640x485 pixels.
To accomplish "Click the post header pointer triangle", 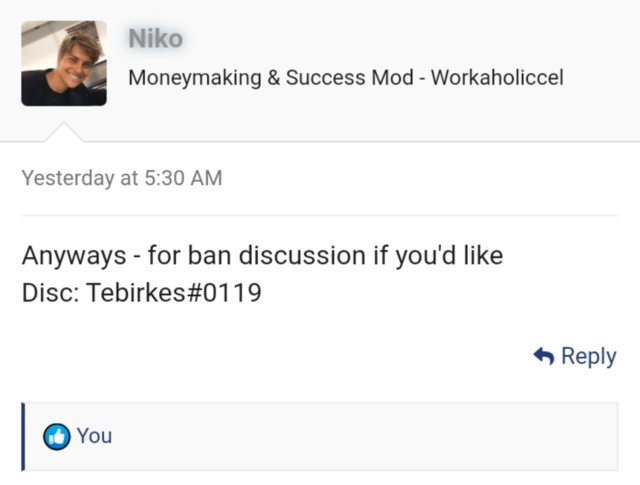I will click(64, 132).
